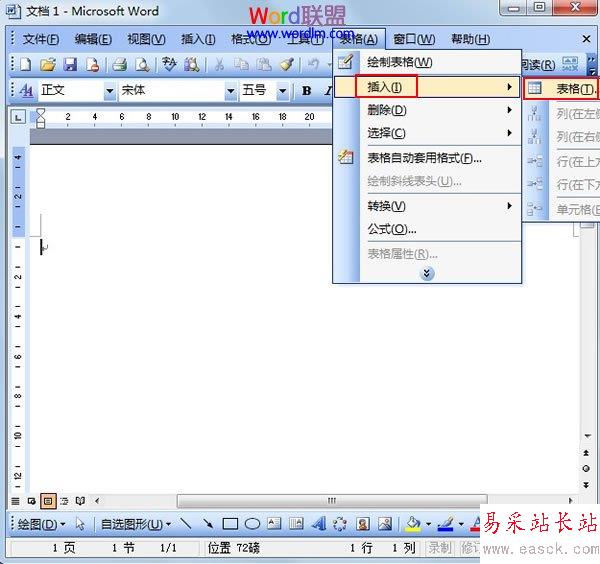Switch to Normal view button
This screenshot has width=600, height=564.
15,501
